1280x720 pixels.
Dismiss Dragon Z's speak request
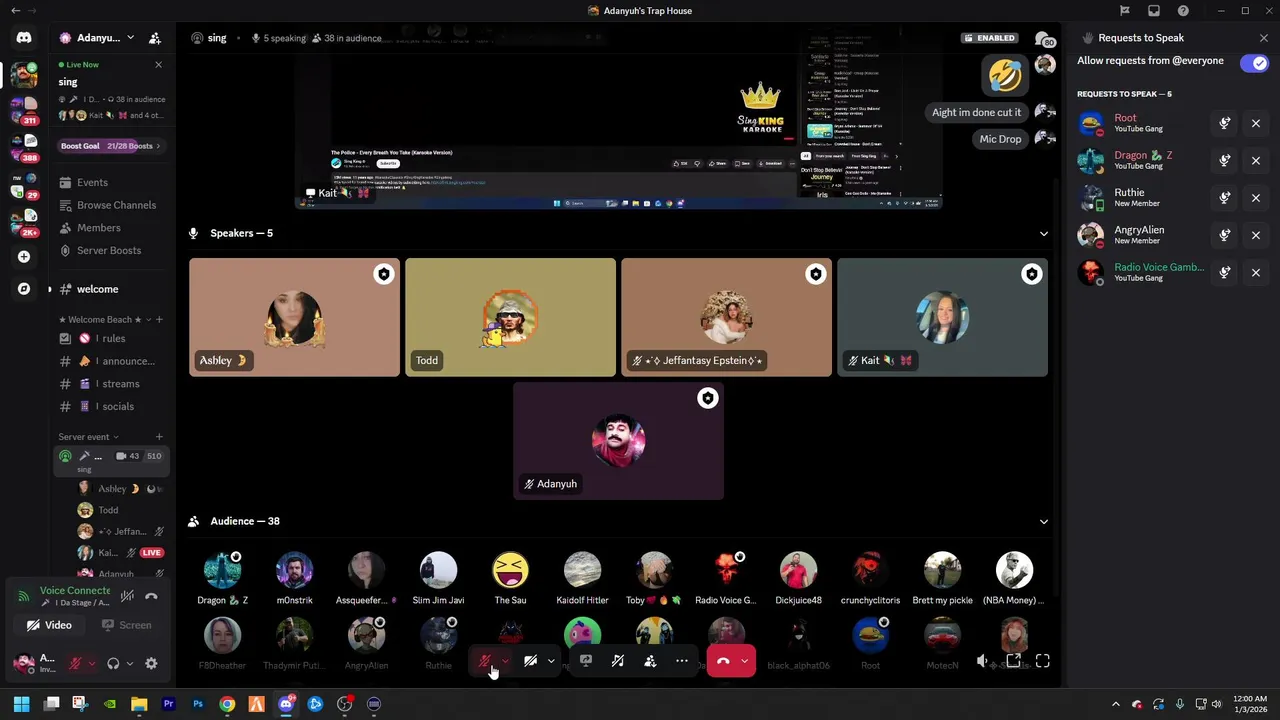1256,161
